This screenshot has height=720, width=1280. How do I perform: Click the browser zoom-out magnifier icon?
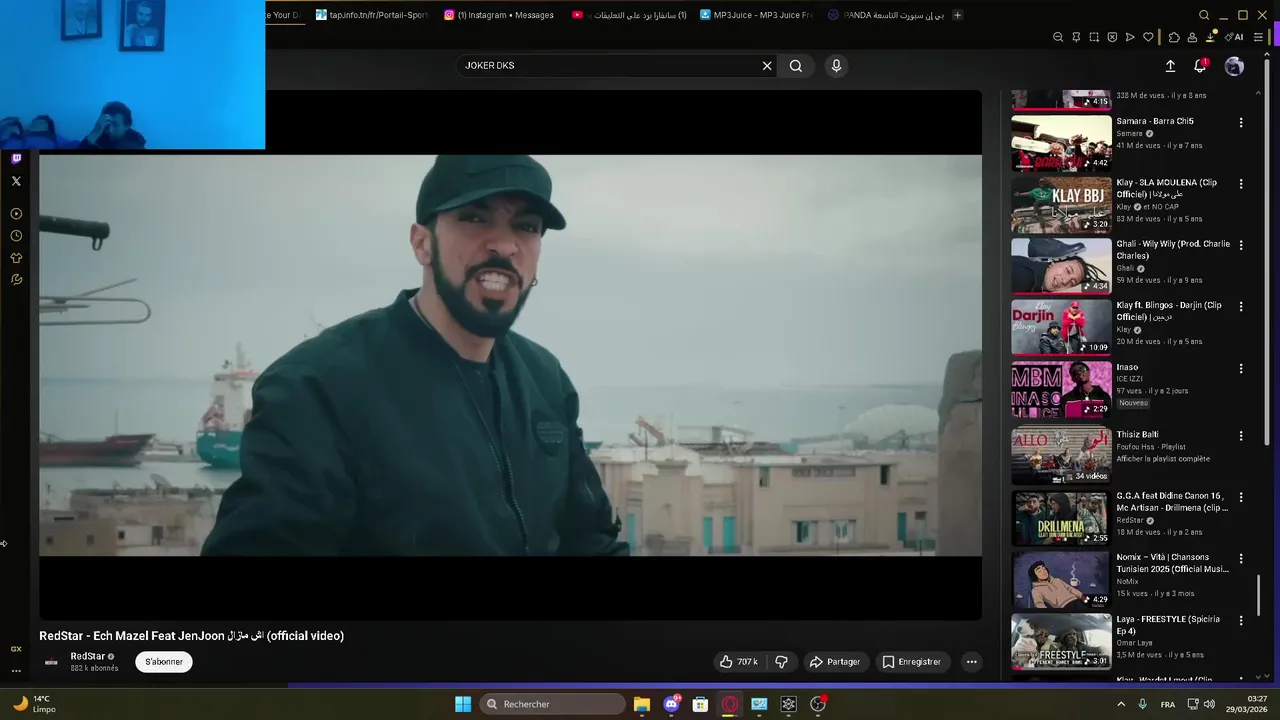click(1058, 37)
